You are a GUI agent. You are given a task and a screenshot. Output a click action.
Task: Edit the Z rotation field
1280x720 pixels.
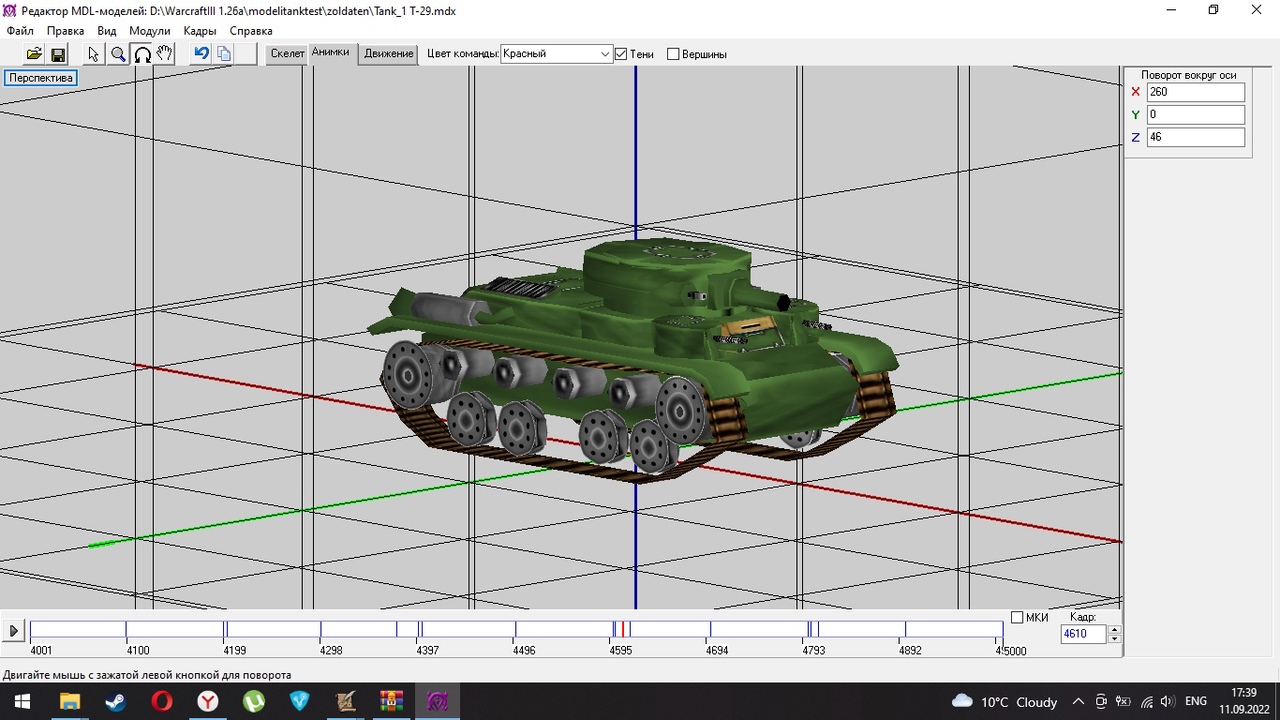1195,137
